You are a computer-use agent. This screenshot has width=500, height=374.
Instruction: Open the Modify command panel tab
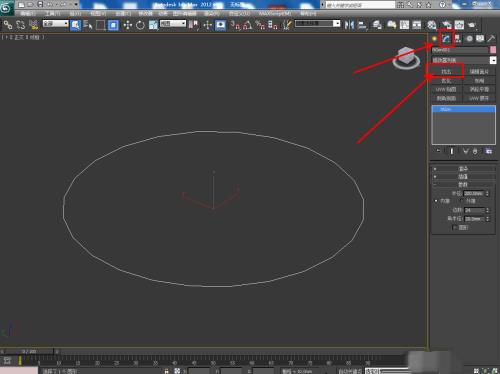pos(446,39)
